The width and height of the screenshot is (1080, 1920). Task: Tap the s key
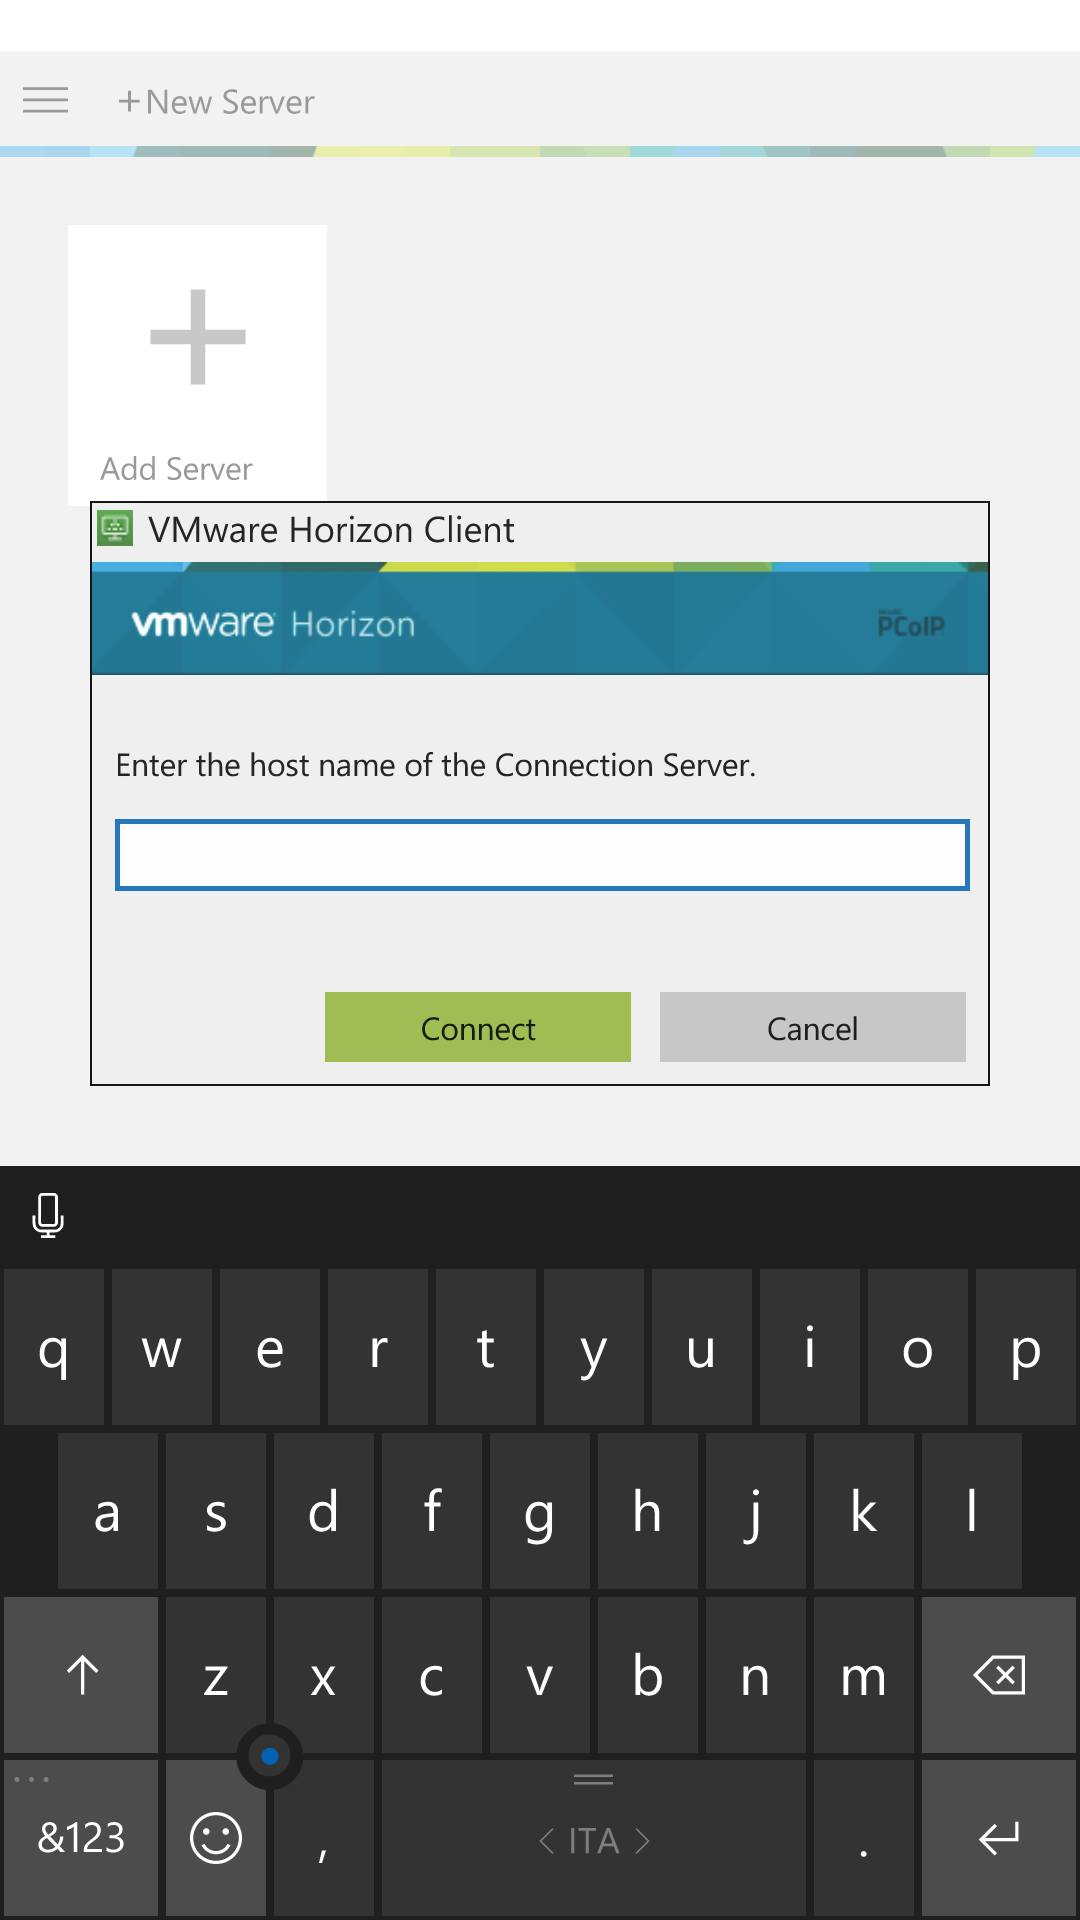coord(216,1511)
